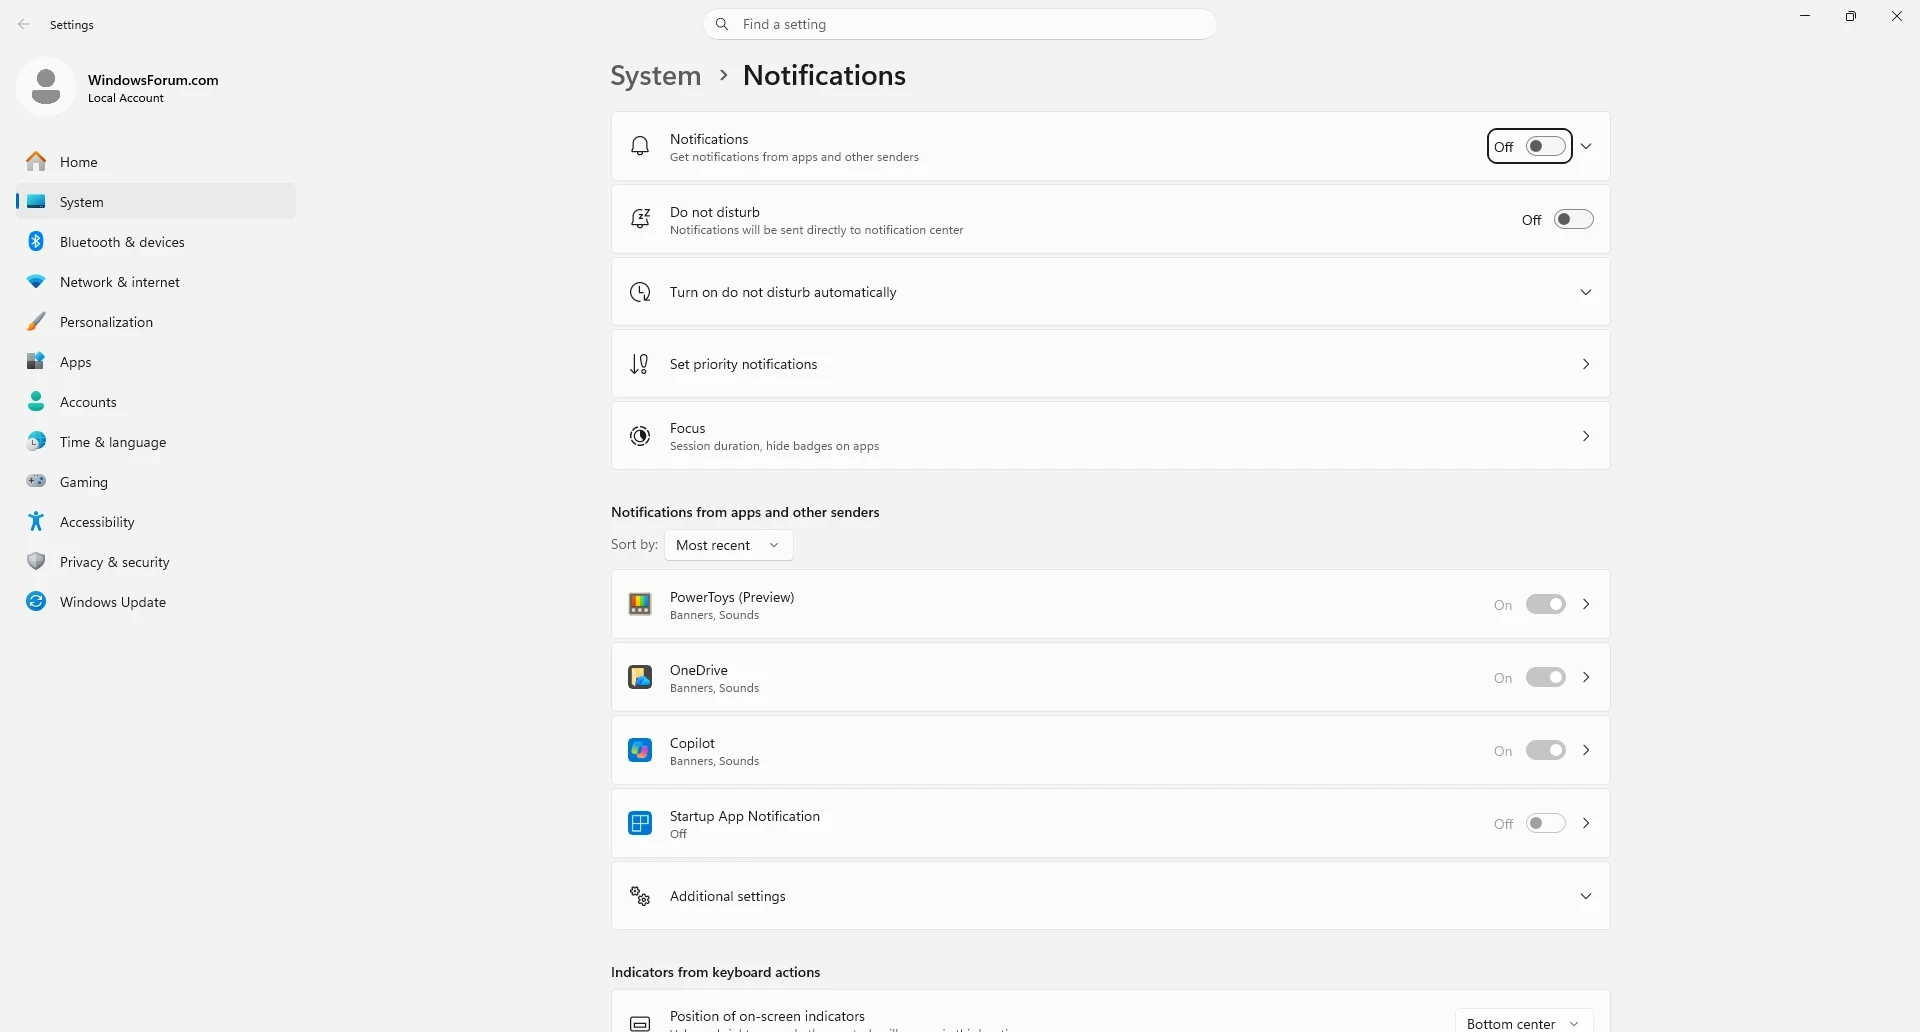The width and height of the screenshot is (1920, 1032).
Task: Expand the Notifications row chevron
Action: coord(1586,146)
